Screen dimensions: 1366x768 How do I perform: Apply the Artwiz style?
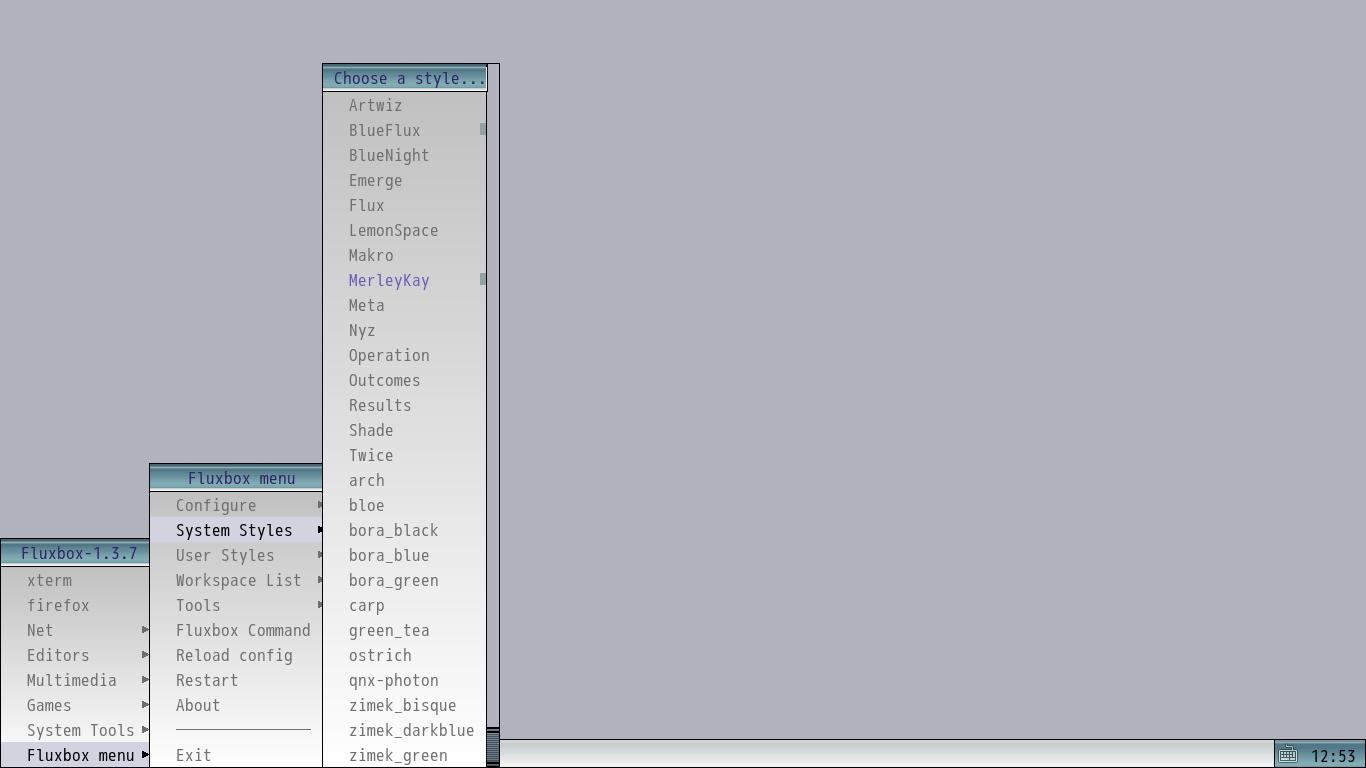coord(405,105)
